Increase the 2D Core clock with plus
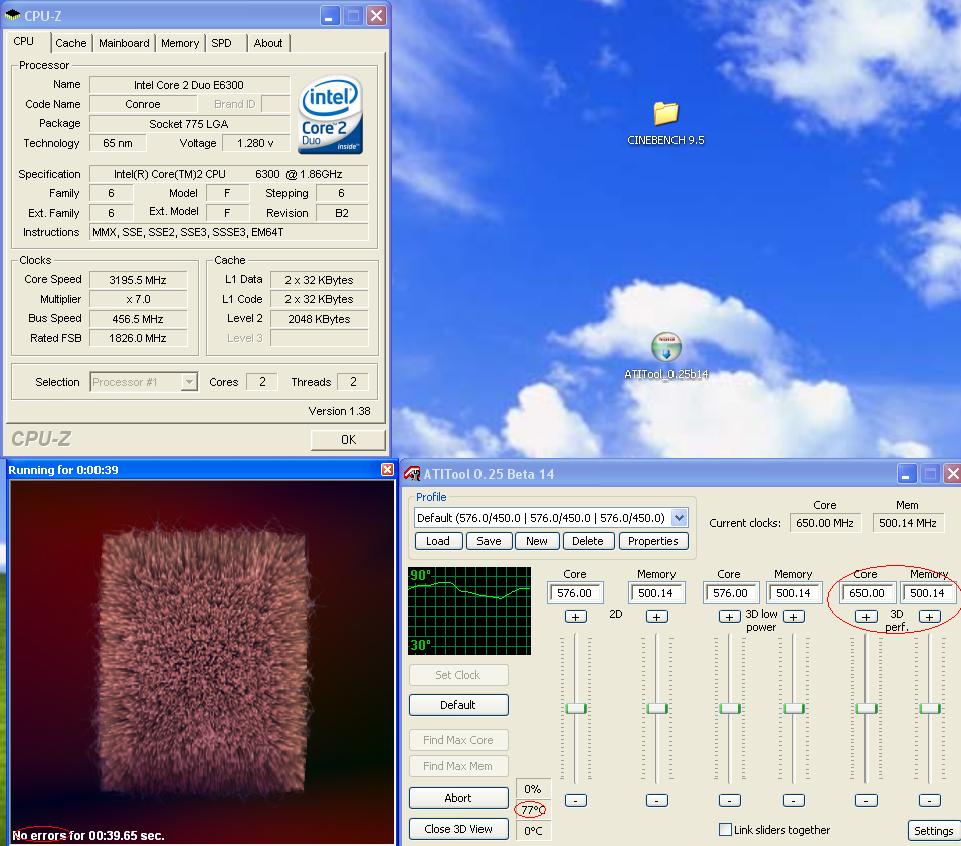 [x=575, y=617]
